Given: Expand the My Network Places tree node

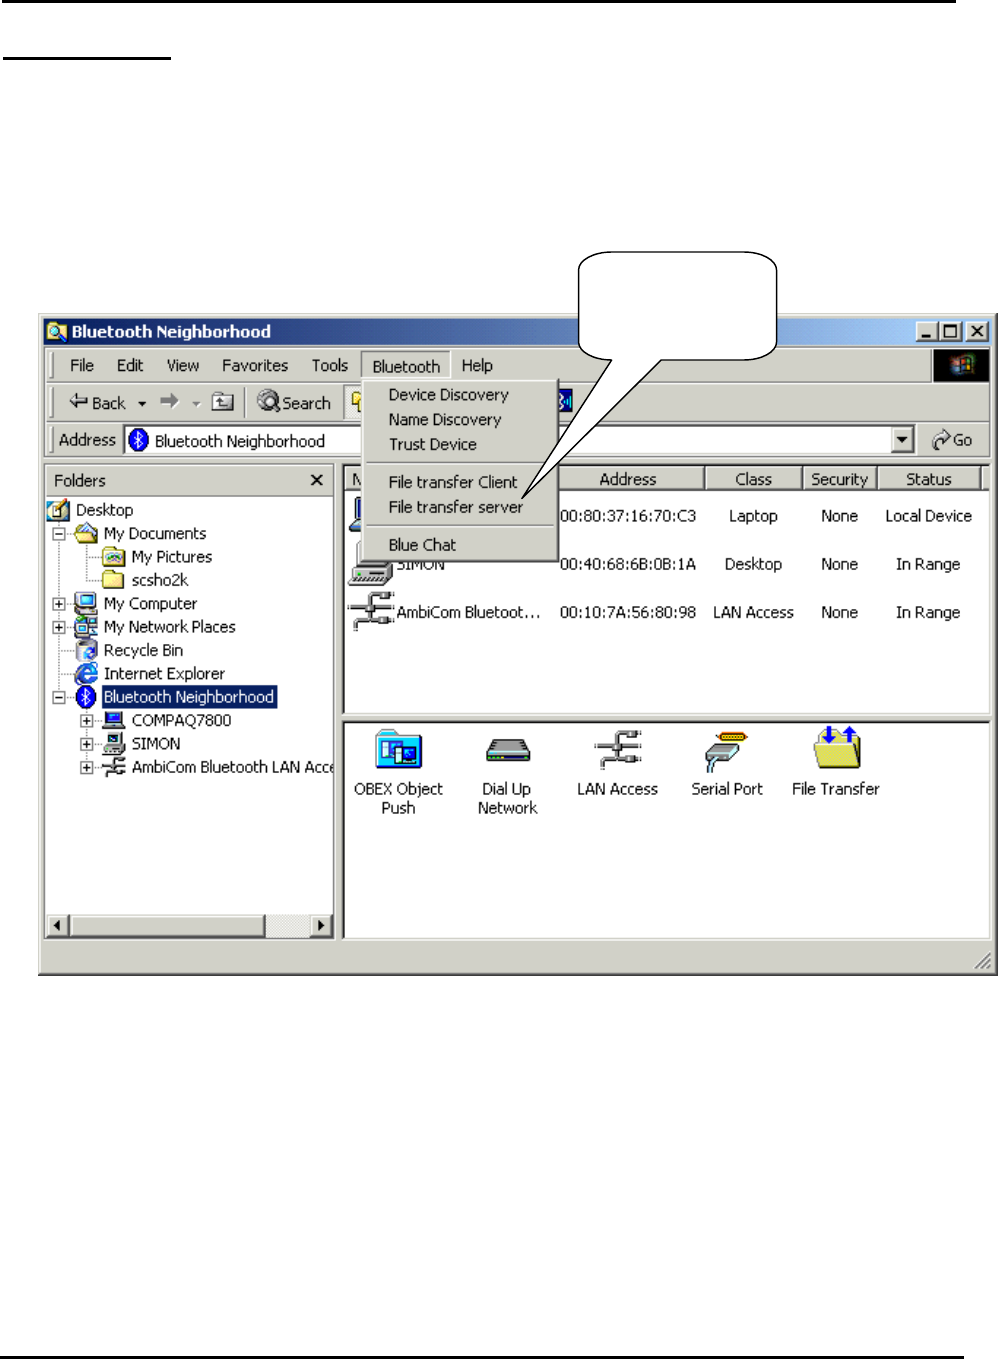Looking at the screenshot, I should pyautogui.click(x=59, y=627).
